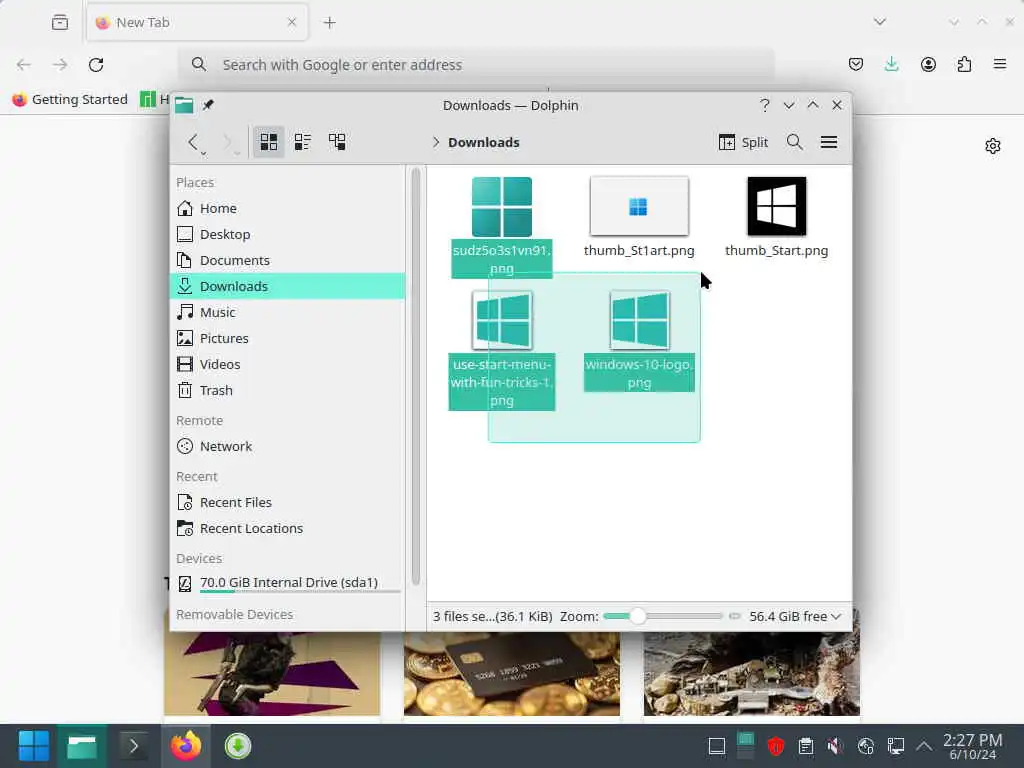Select use-start-menu-with-fun-tricks-1.png file

point(502,351)
